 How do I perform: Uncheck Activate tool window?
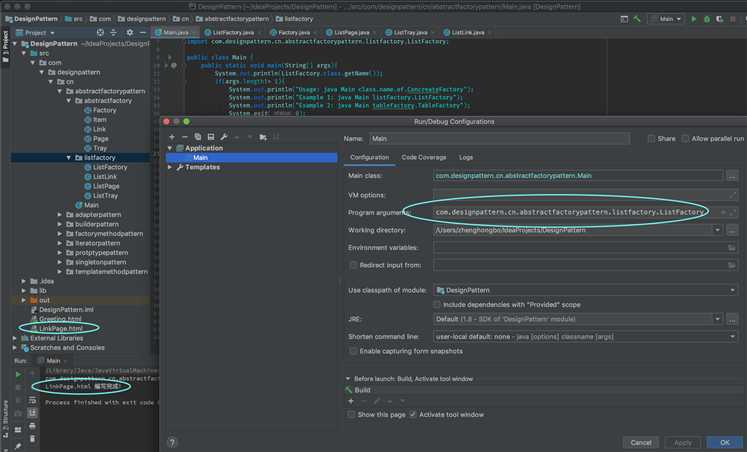(x=413, y=415)
